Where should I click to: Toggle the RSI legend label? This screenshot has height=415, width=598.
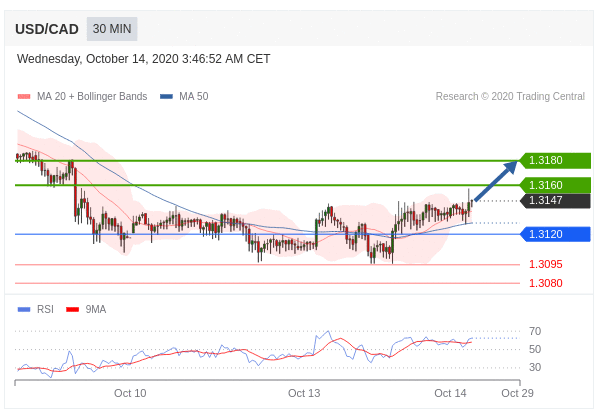point(45,309)
